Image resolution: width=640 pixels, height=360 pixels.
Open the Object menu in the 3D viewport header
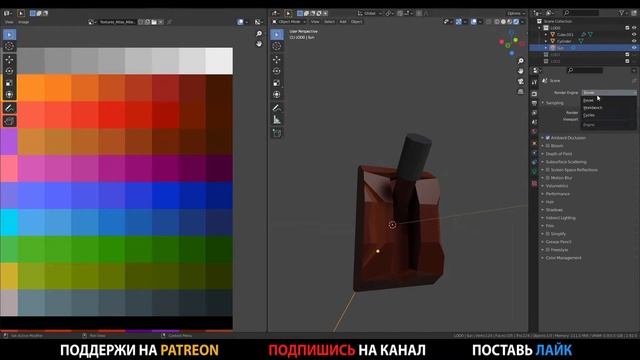click(x=356, y=22)
